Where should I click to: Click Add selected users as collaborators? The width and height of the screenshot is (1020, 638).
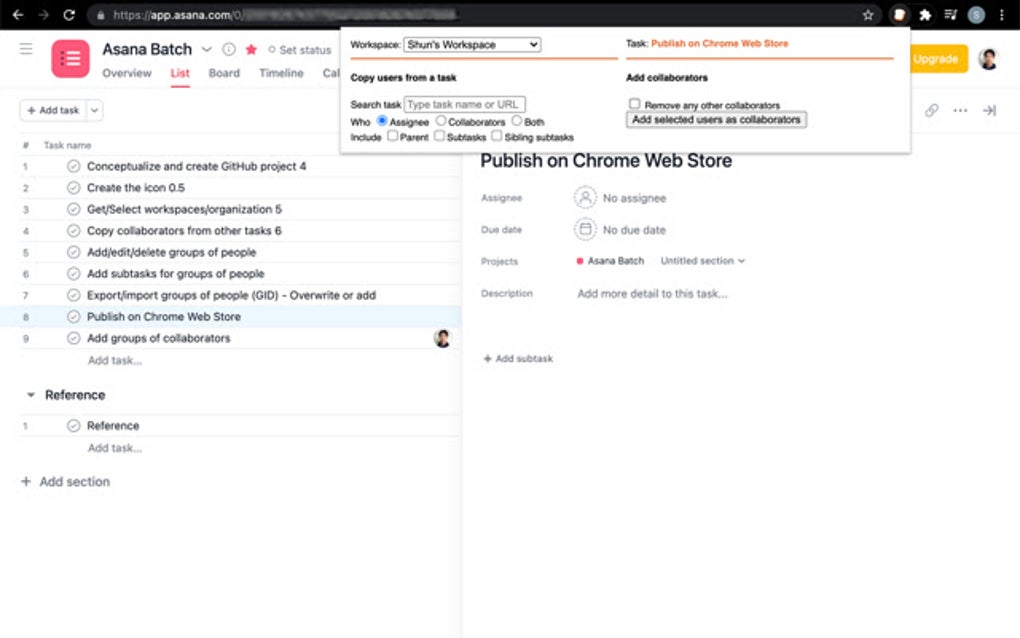tap(716, 118)
